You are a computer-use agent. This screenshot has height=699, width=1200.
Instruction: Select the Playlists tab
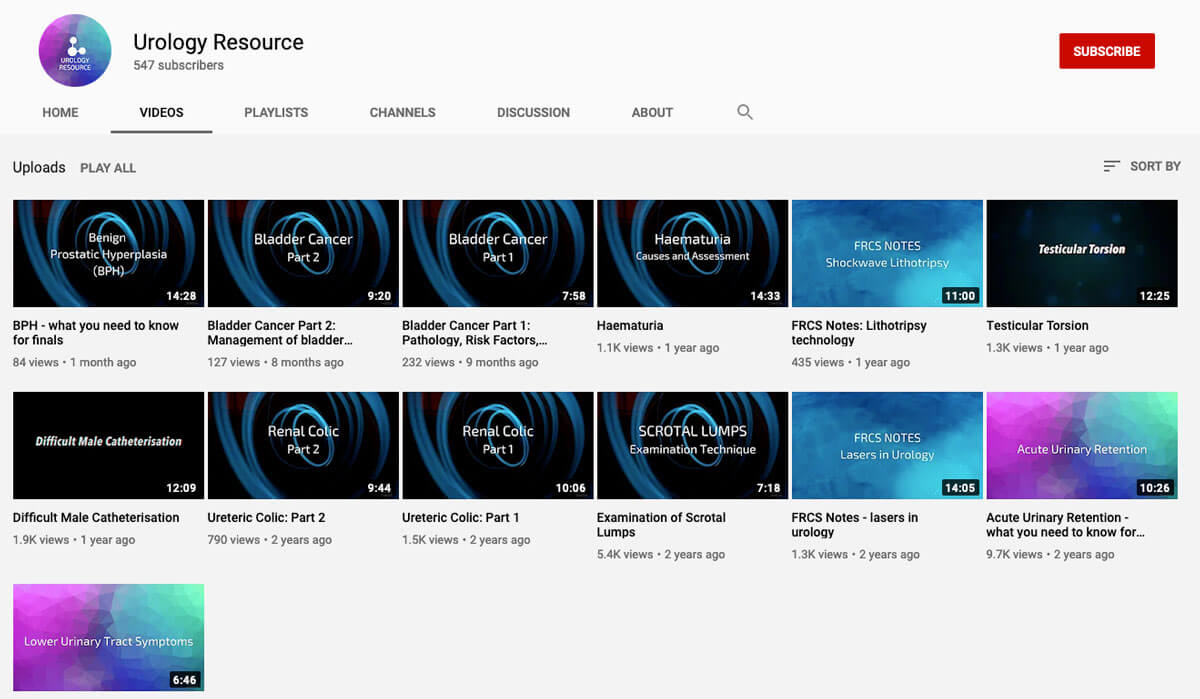point(276,112)
